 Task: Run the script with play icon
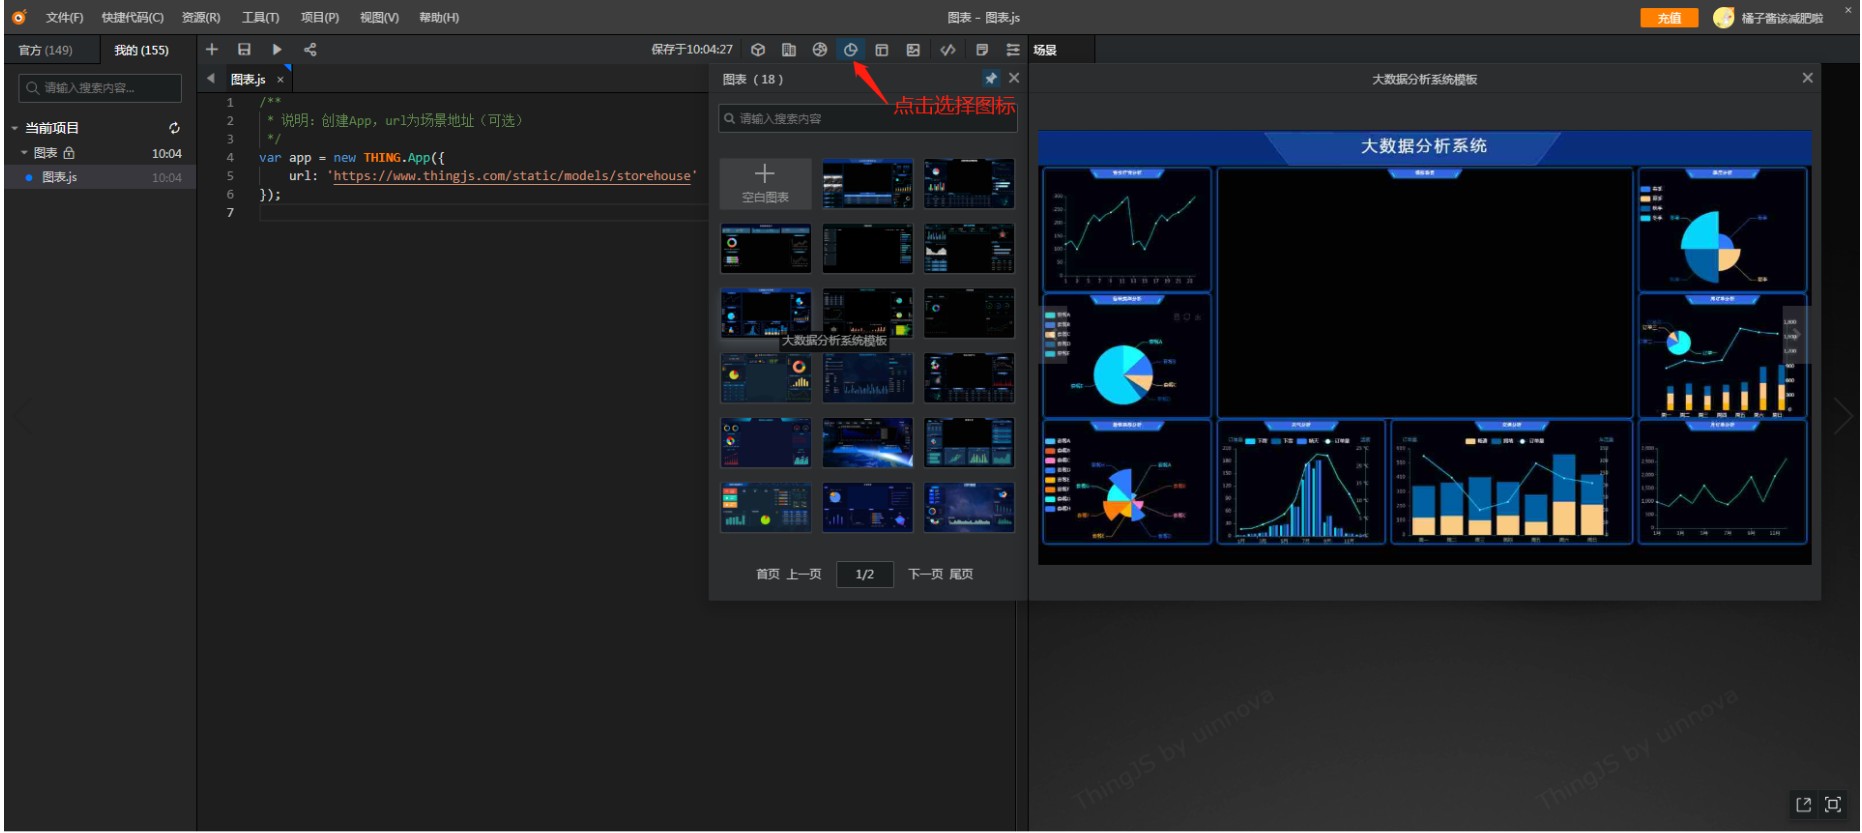pyautogui.click(x=277, y=49)
